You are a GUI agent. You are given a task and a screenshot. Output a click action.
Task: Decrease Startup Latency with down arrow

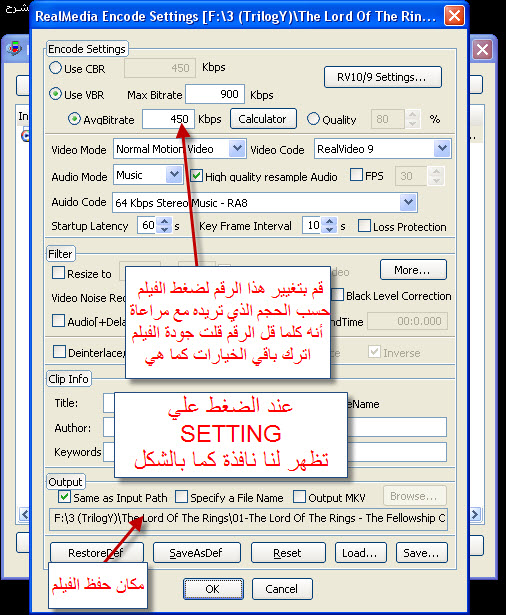(x=165, y=230)
